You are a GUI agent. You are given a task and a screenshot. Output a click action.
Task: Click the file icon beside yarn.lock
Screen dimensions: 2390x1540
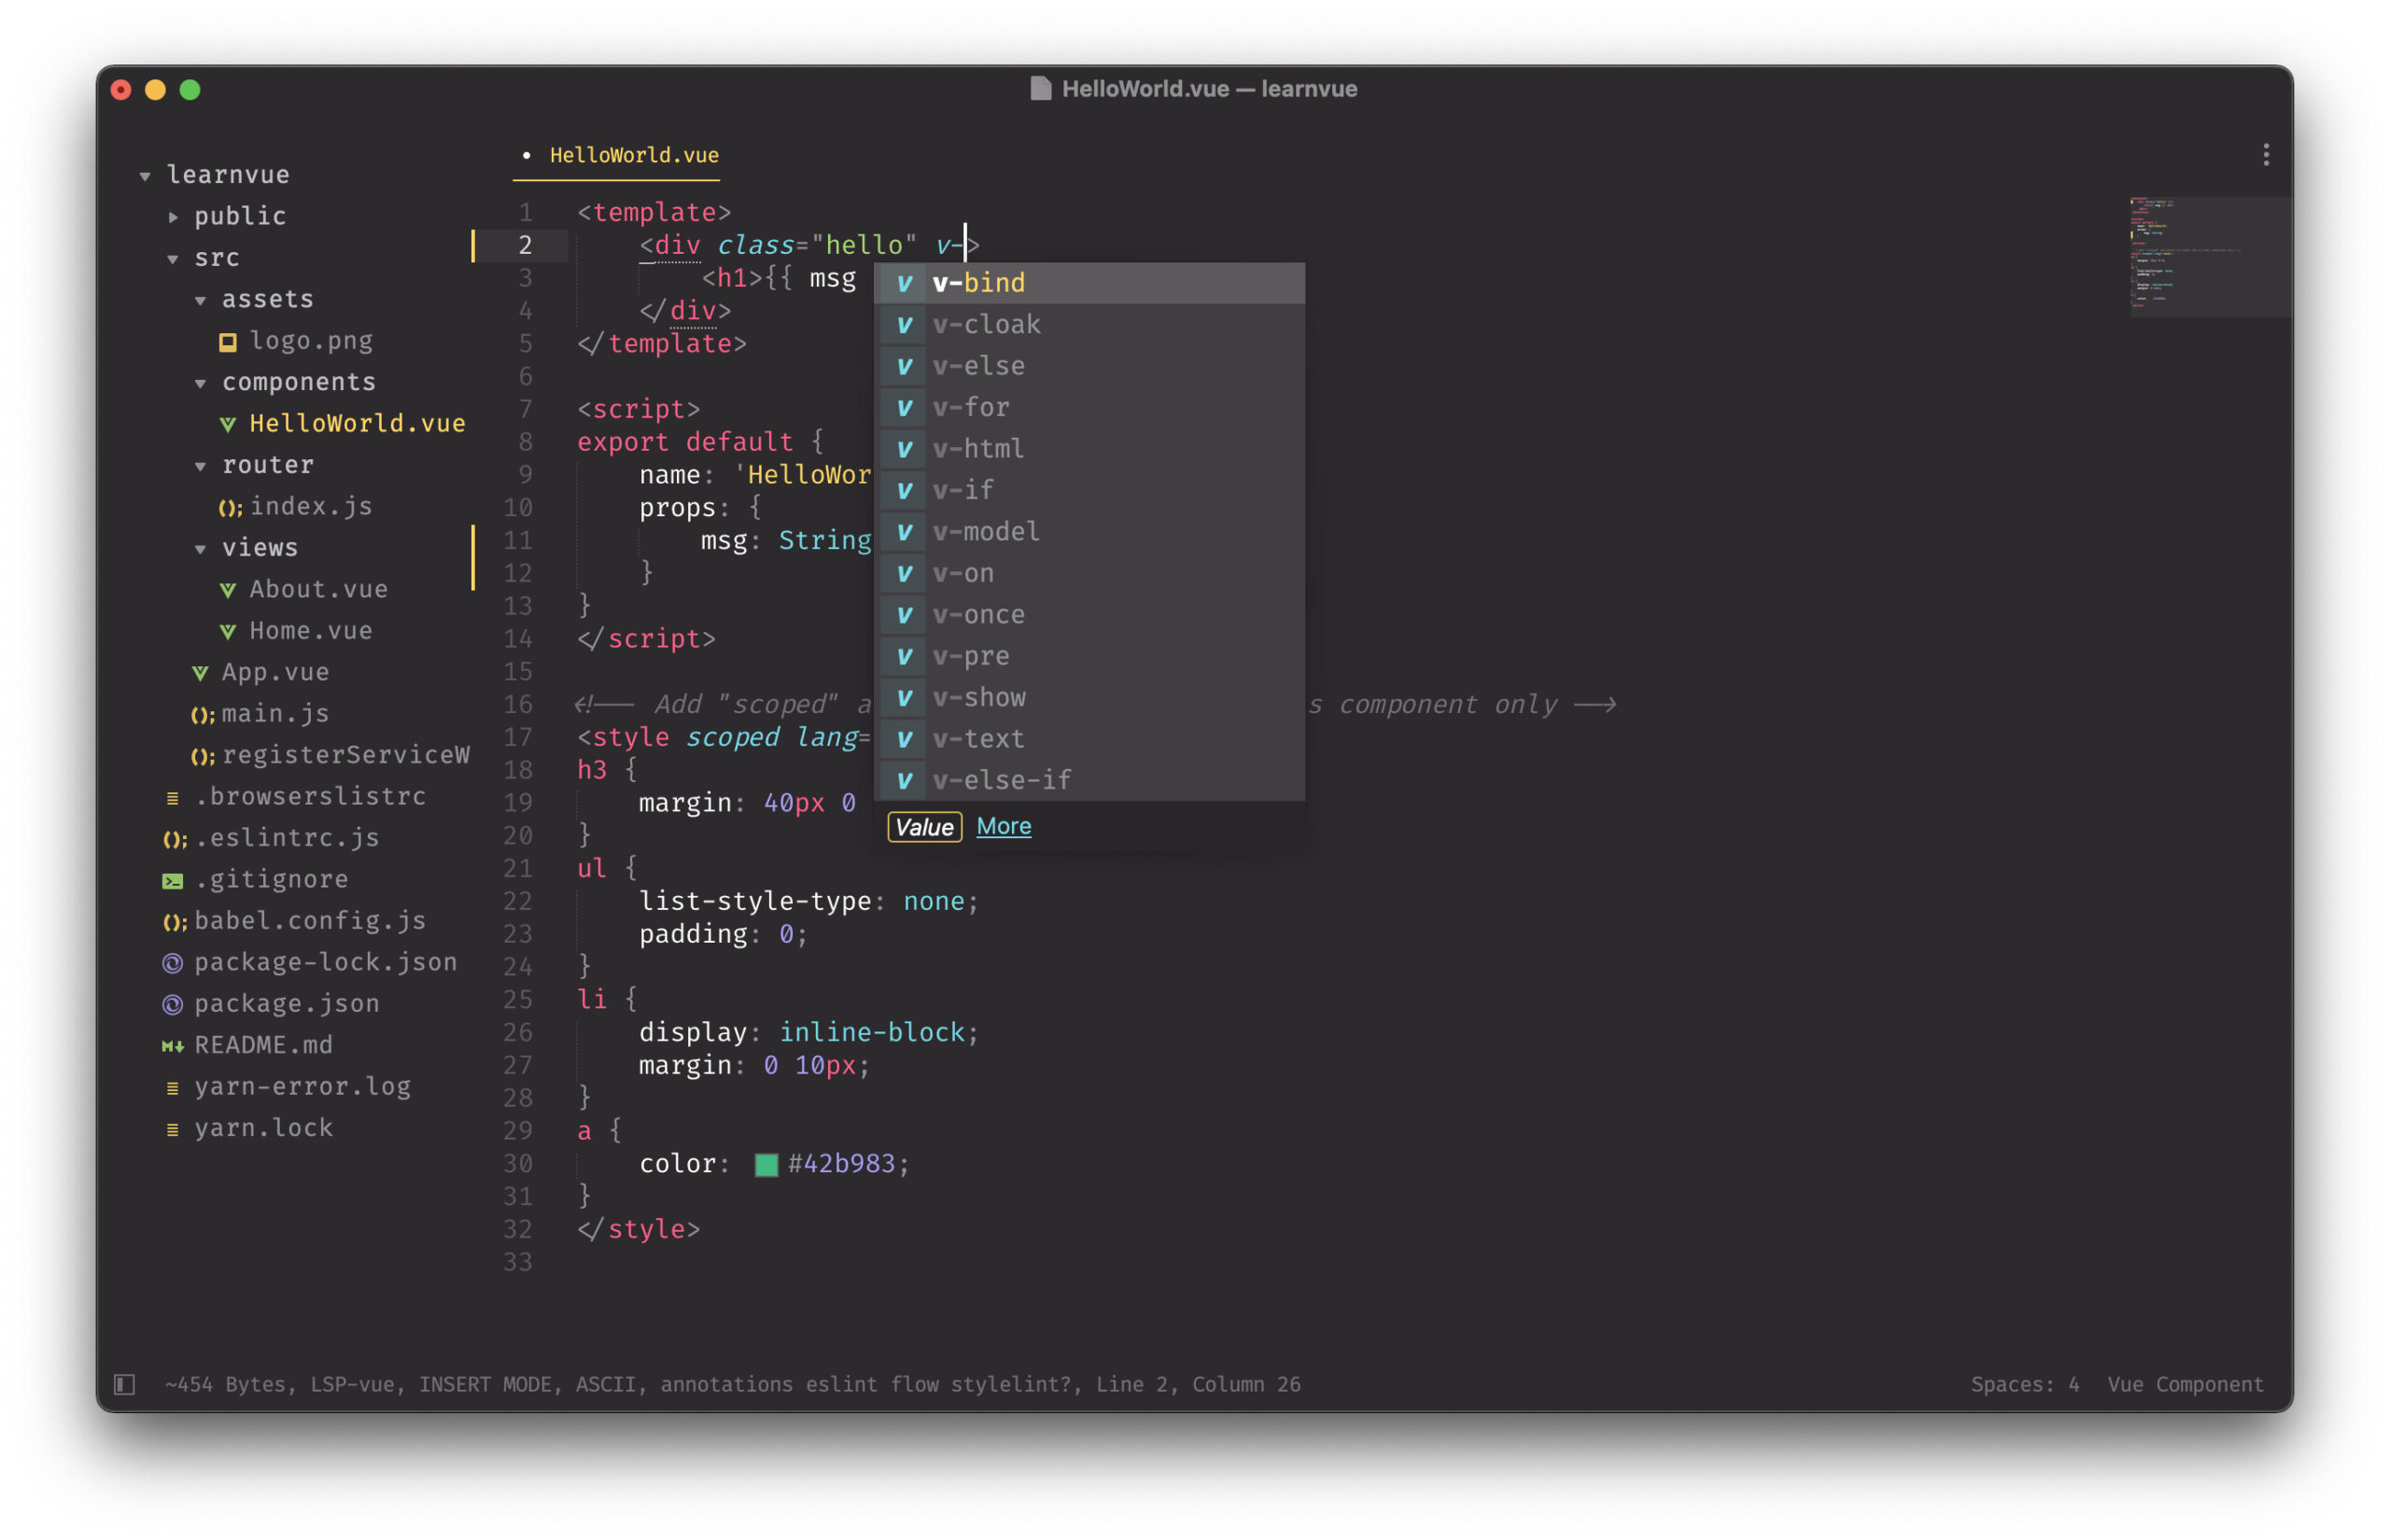click(172, 1129)
